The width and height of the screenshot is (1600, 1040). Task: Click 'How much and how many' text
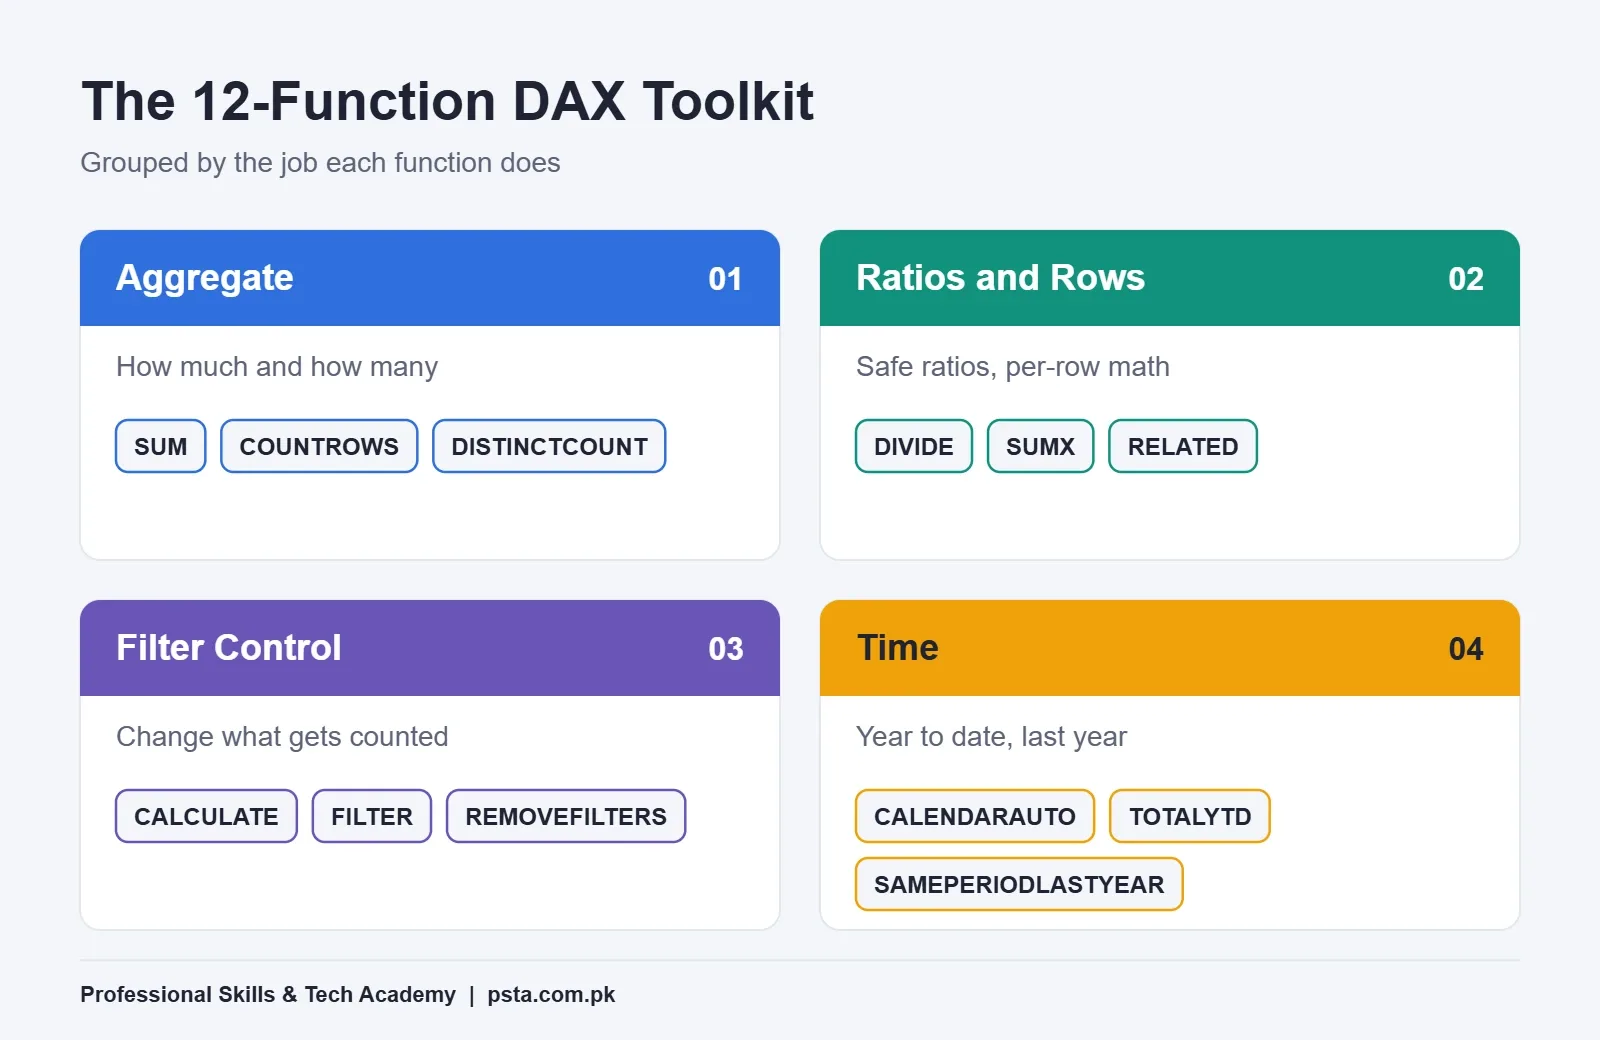tap(277, 367)
